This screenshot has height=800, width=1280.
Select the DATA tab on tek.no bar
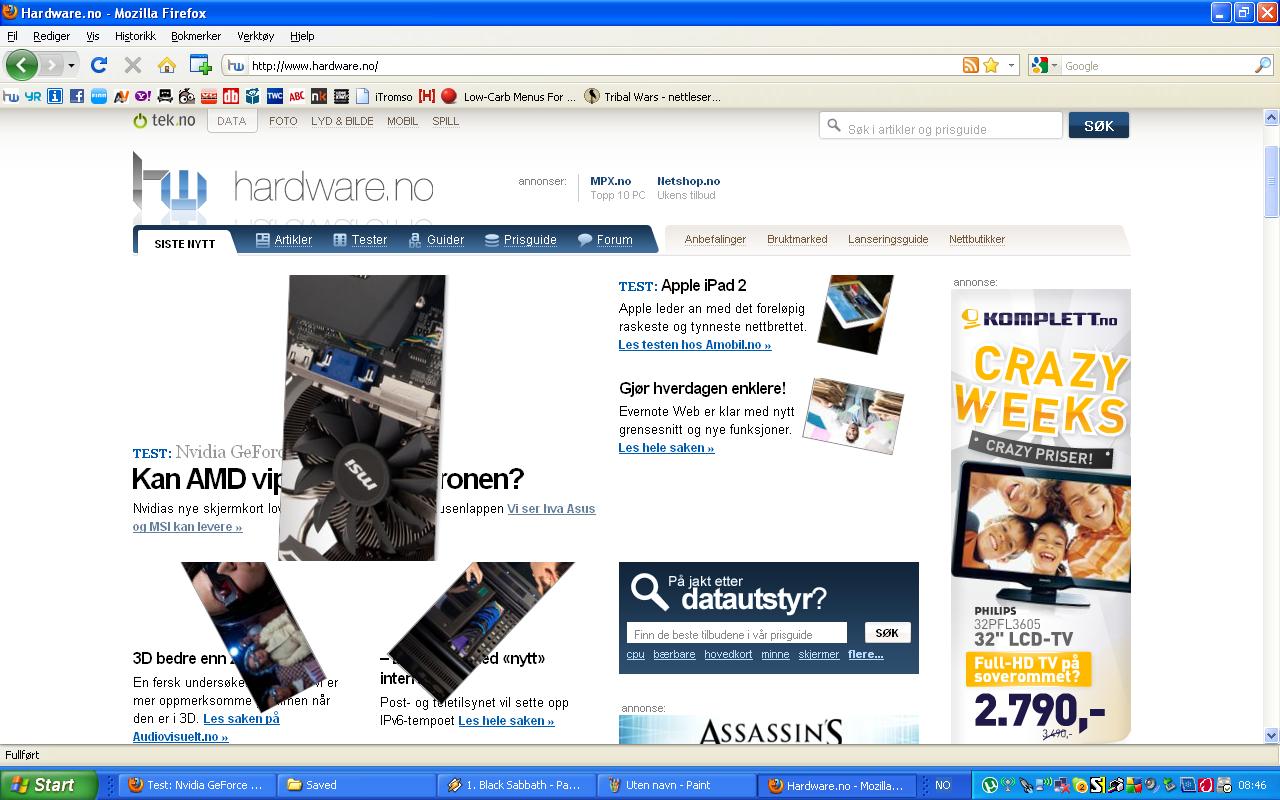point(231,121)
